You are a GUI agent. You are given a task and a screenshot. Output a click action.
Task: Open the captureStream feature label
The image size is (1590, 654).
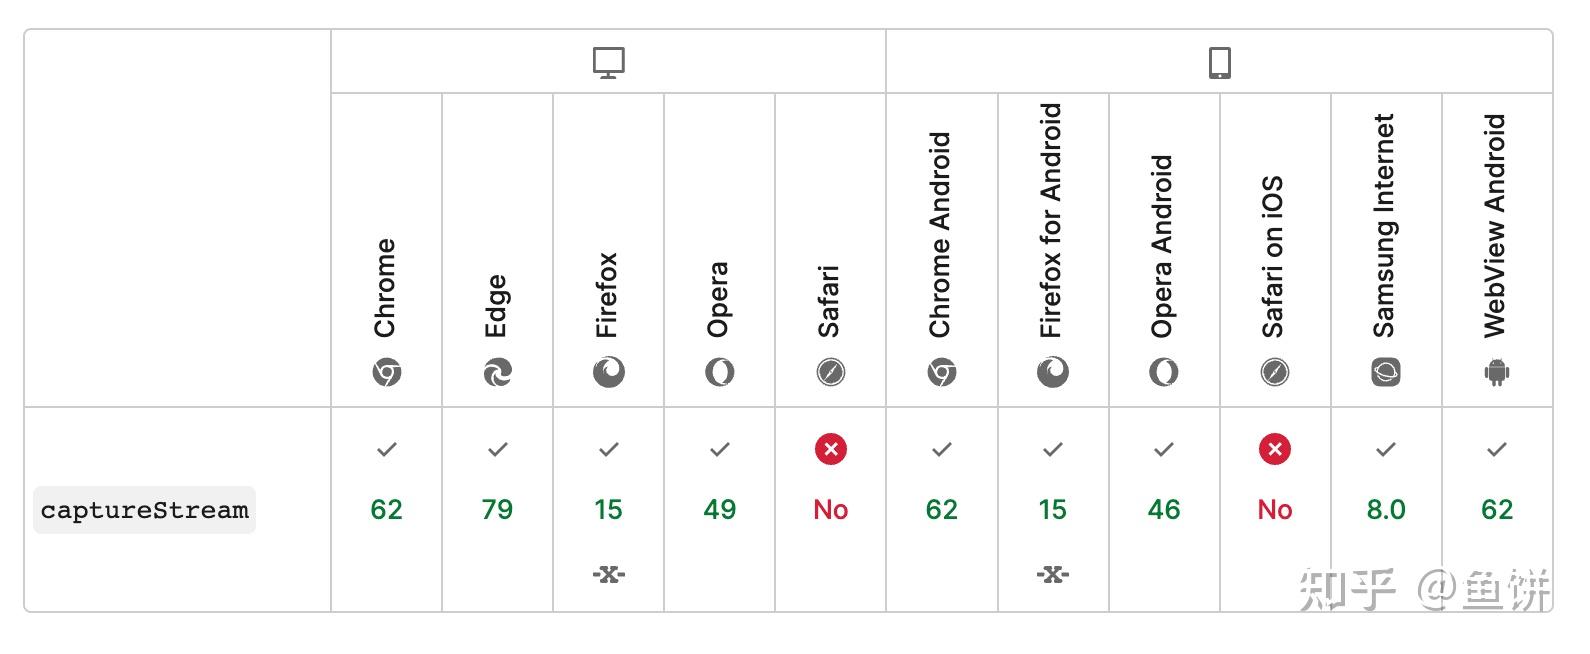pos(144,510)
